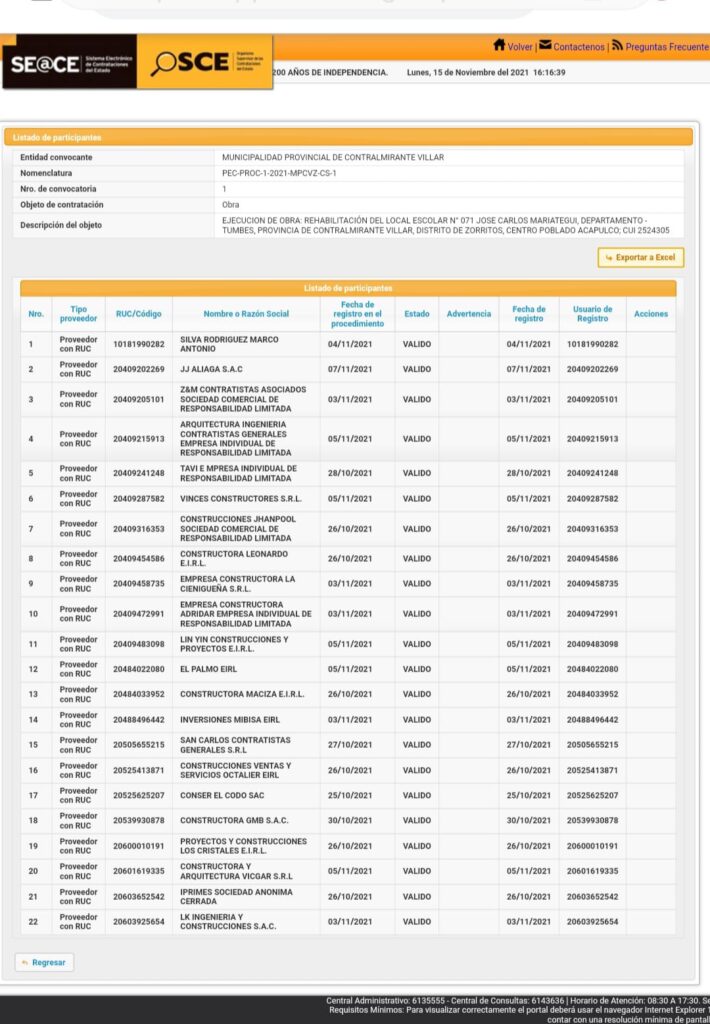Click the Nombre o Razón Social column header
Image resolution: width=710 pixels, height=1024 pixels.
click(246, 314)
